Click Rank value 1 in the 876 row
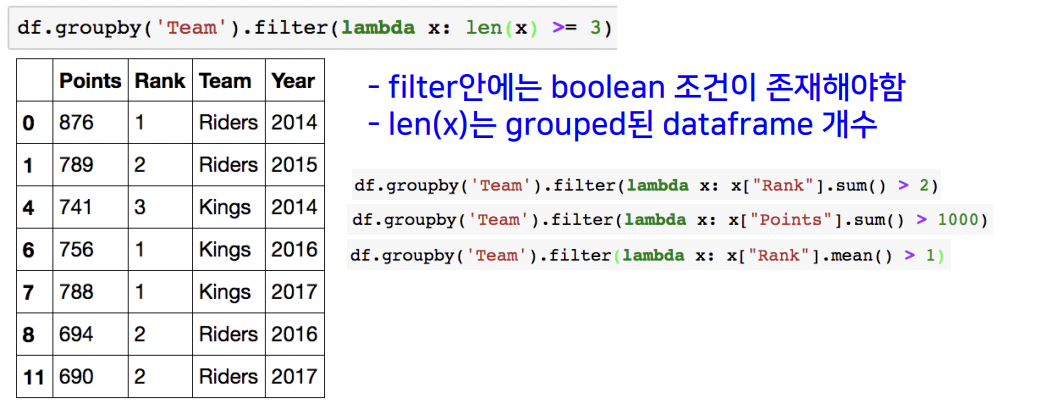Viewport: 1044px width, 412px height. coord(139,123)
